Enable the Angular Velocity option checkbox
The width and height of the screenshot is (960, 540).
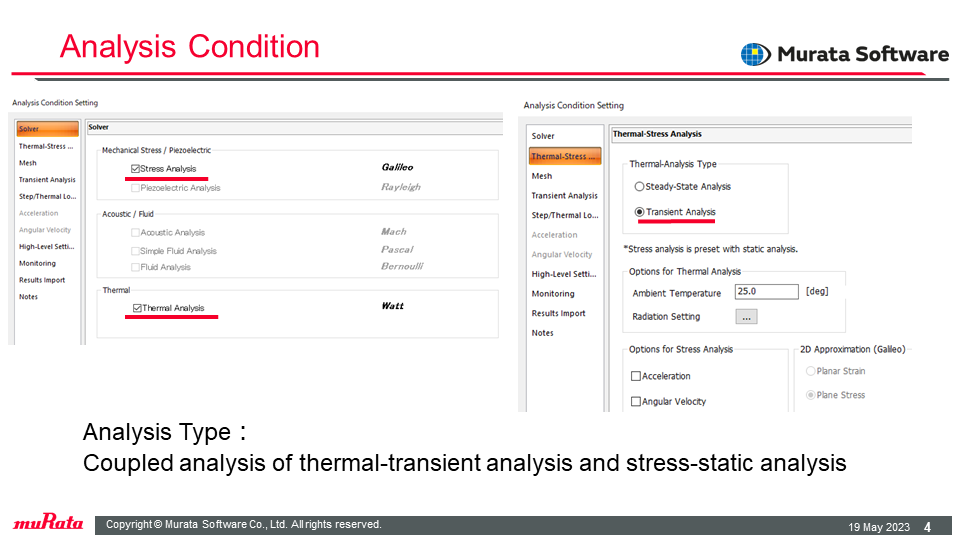[x=636, y=402]
